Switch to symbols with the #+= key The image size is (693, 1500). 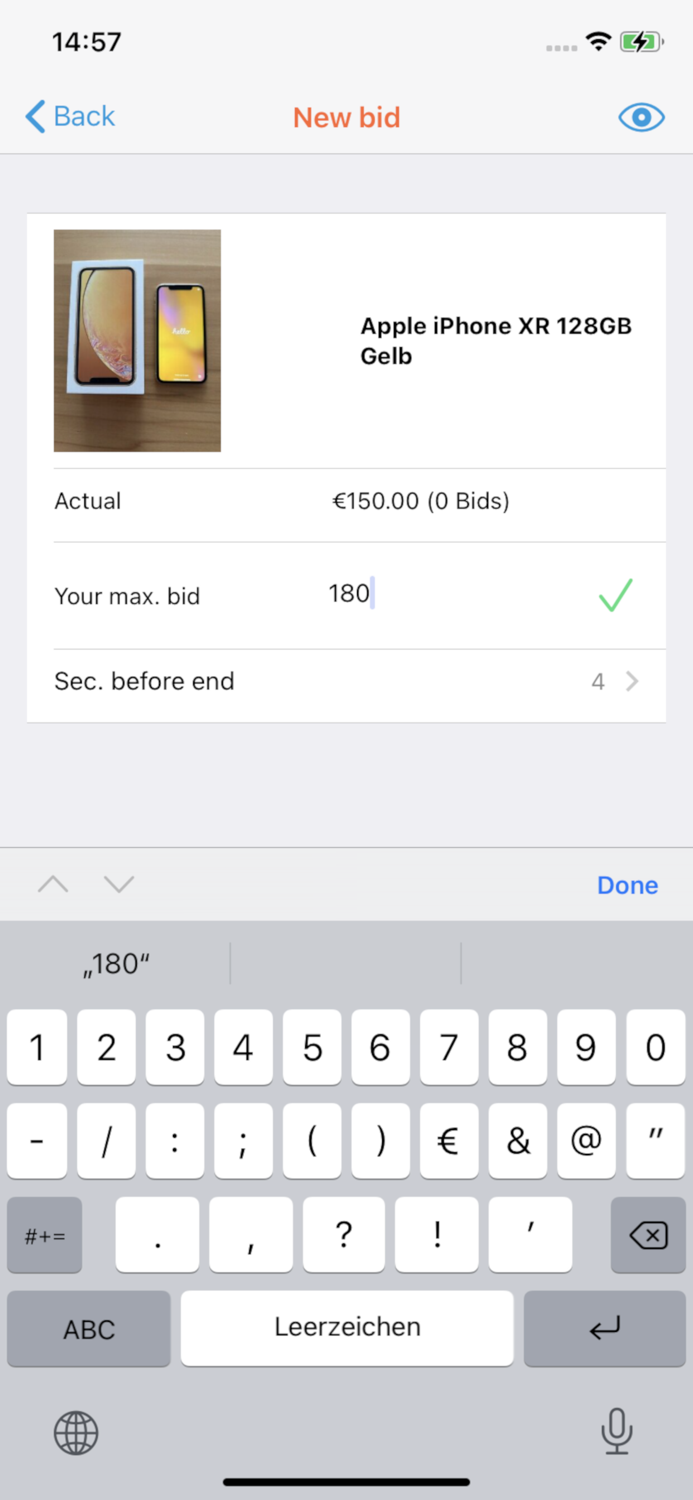click(x=44, y=1235)
